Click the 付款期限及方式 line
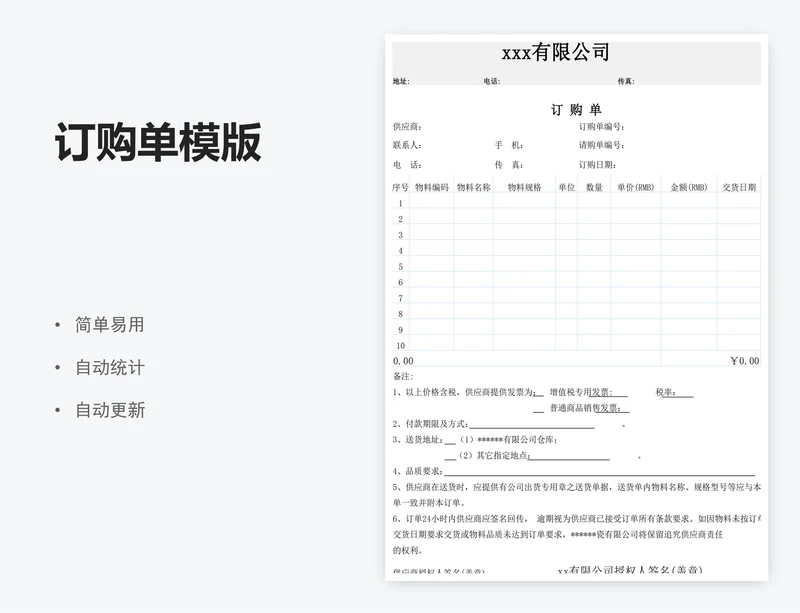800x613 pixels. 494,424
